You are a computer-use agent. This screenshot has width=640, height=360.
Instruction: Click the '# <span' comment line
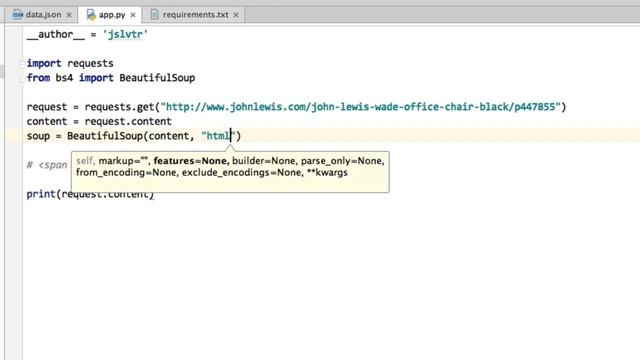[47, 165]
